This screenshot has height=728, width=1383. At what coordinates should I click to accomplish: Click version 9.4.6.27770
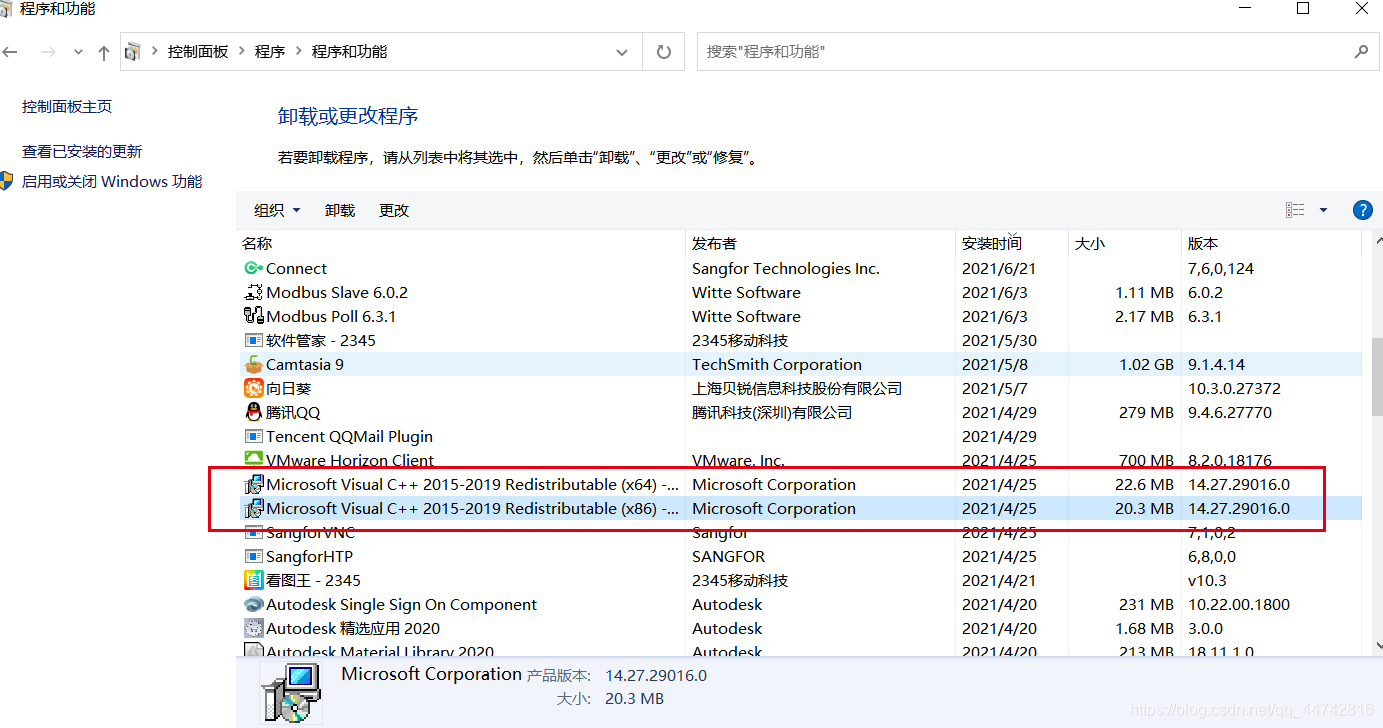click(x=1230, y=412)
